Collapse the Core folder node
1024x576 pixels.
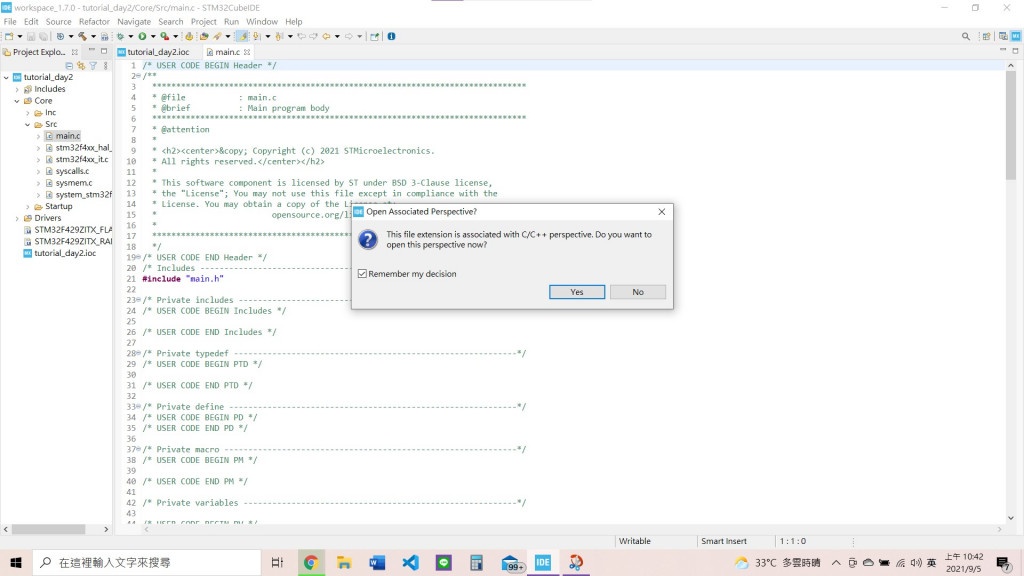17,101
